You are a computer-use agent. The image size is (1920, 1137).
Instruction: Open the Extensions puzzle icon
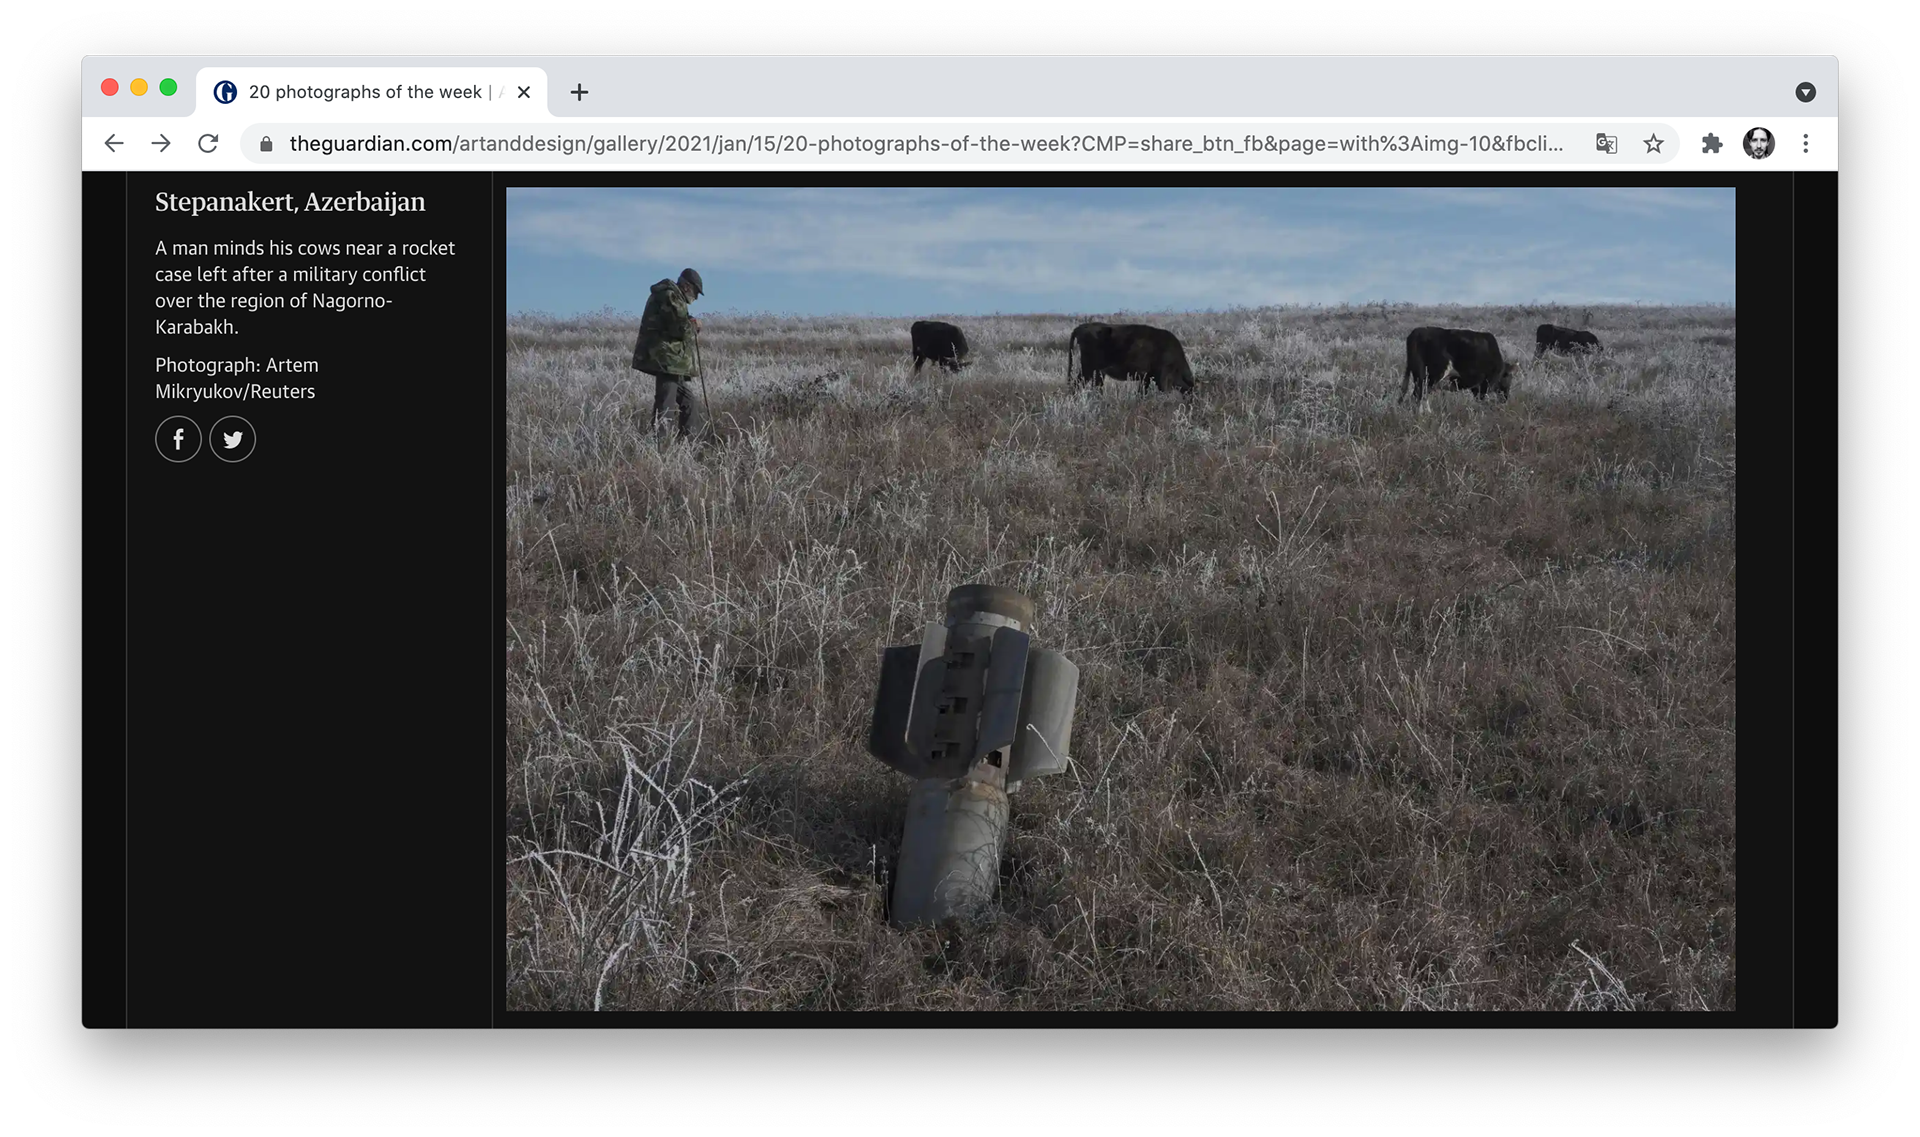[1712, 143]
